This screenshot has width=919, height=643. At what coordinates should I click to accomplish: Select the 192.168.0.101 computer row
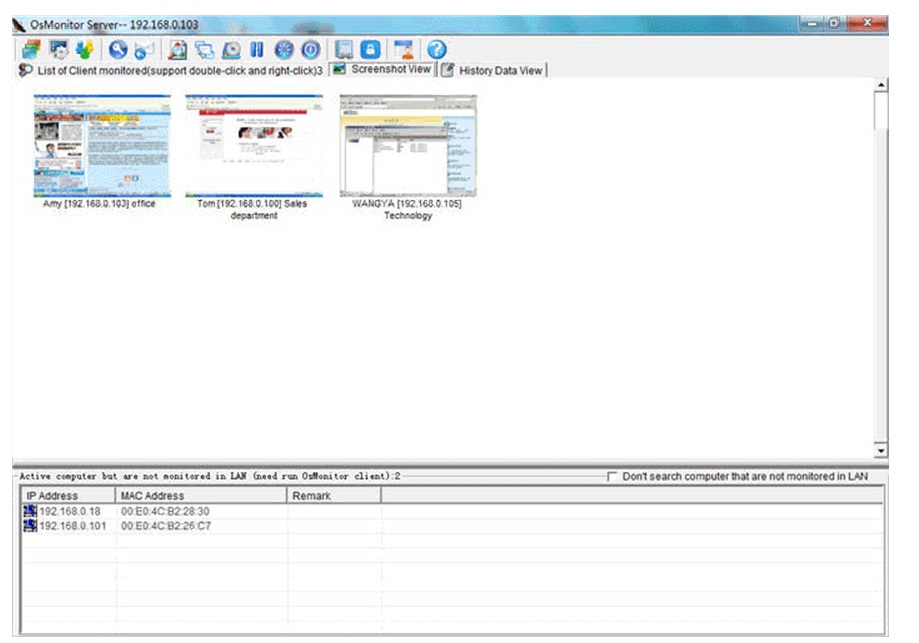[72, 526]
